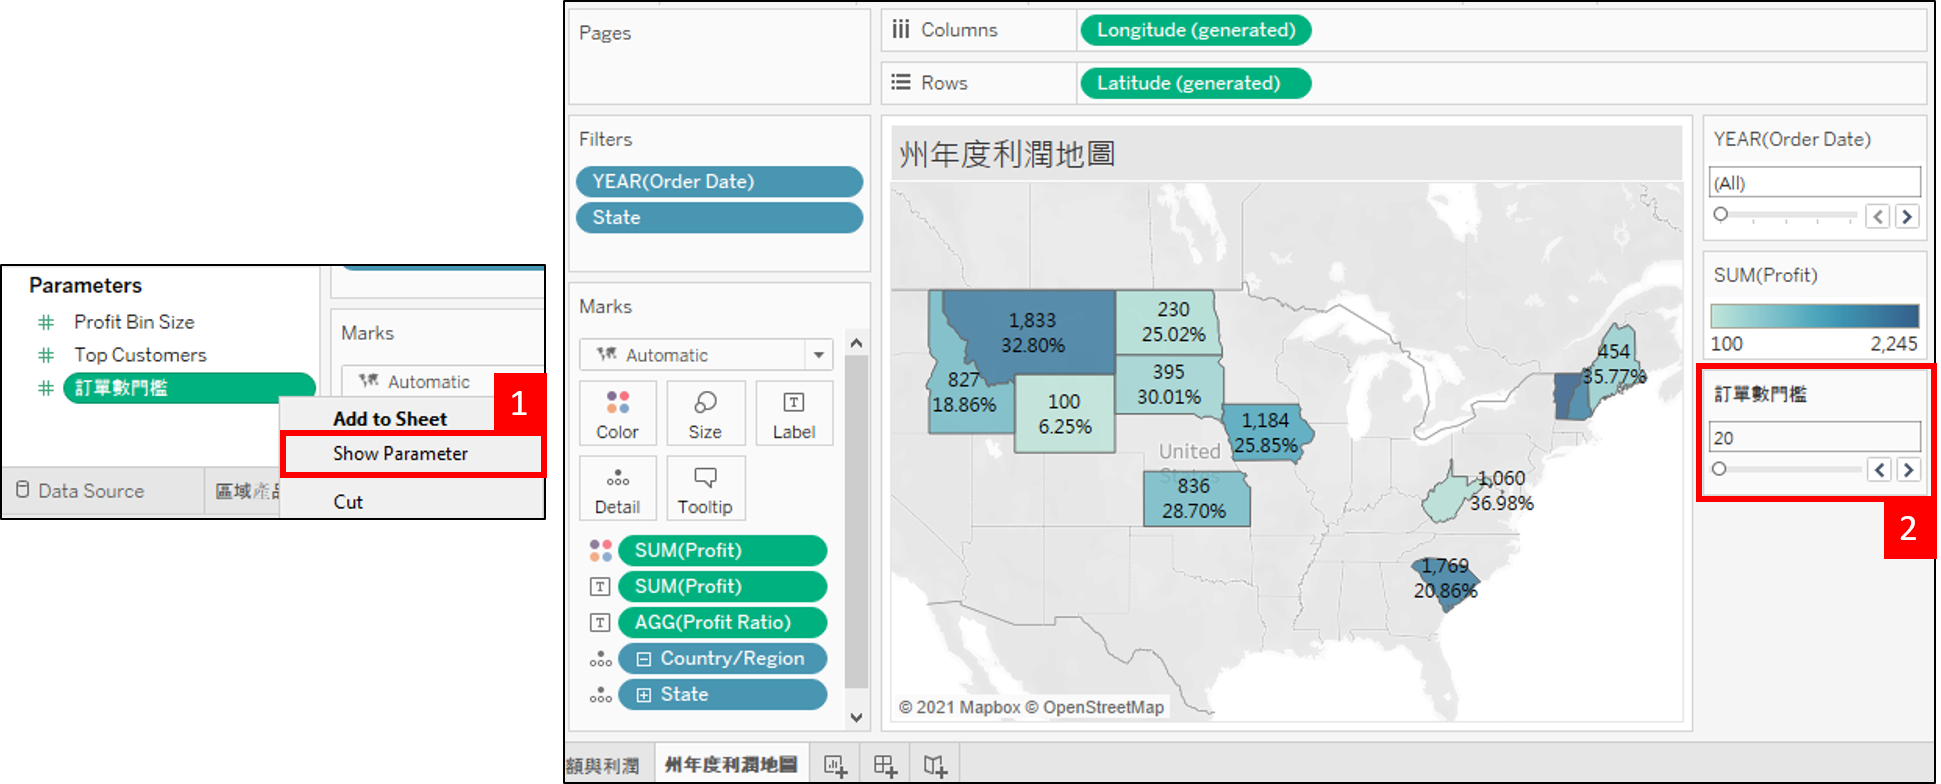Click the SUM(Profit) label pill in Marks
1941x784 pixels.
pos(723,587)
